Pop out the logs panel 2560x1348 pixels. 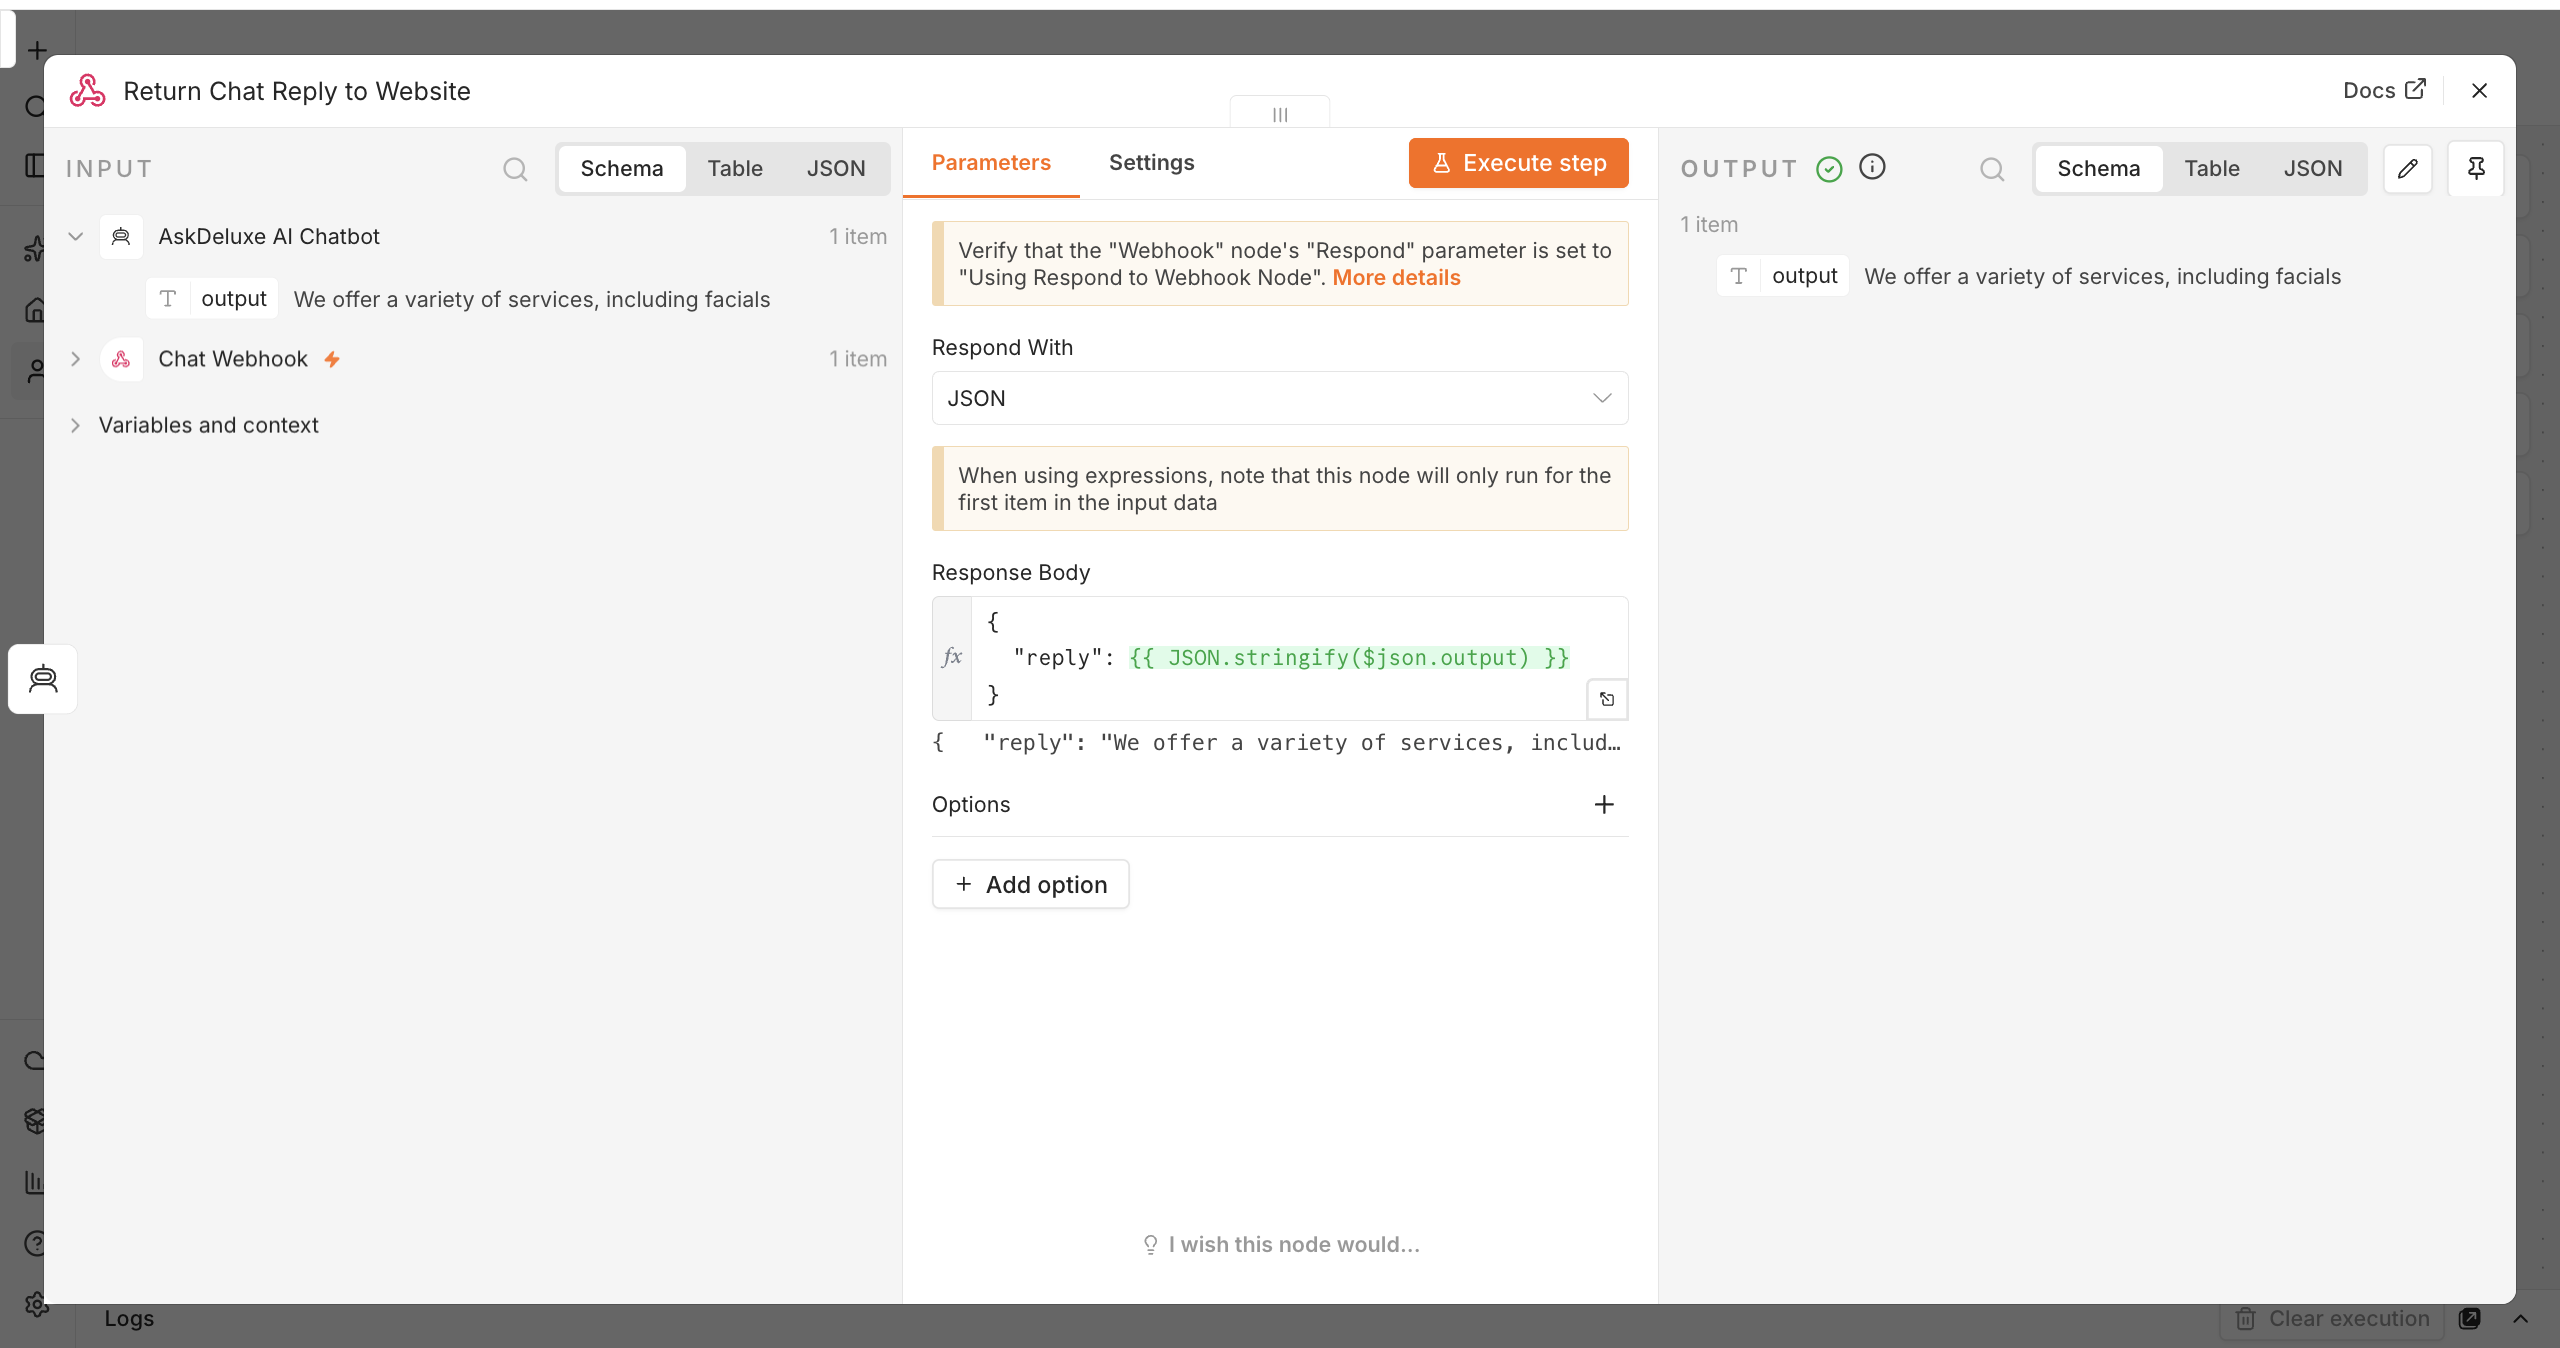(2470, 1318)
